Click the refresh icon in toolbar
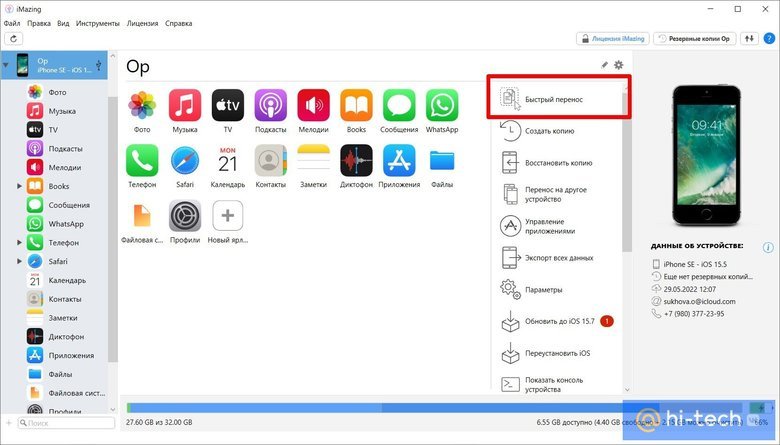 [13, 38]
